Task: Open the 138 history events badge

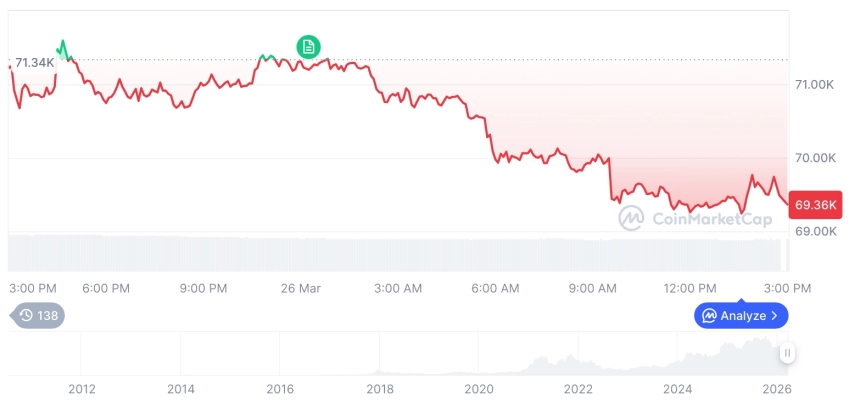Action: click(x=38, y=315)
